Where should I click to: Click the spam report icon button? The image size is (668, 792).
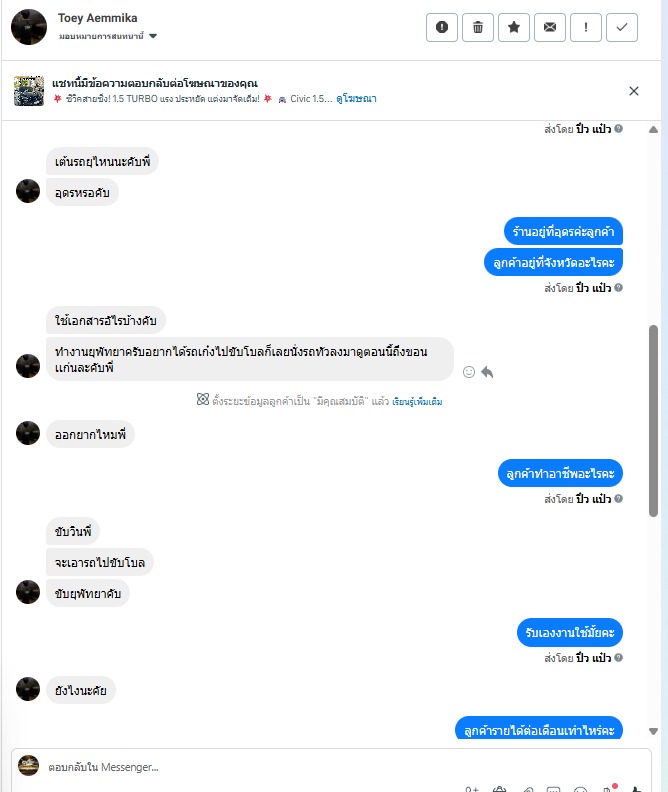click(442, 27)
